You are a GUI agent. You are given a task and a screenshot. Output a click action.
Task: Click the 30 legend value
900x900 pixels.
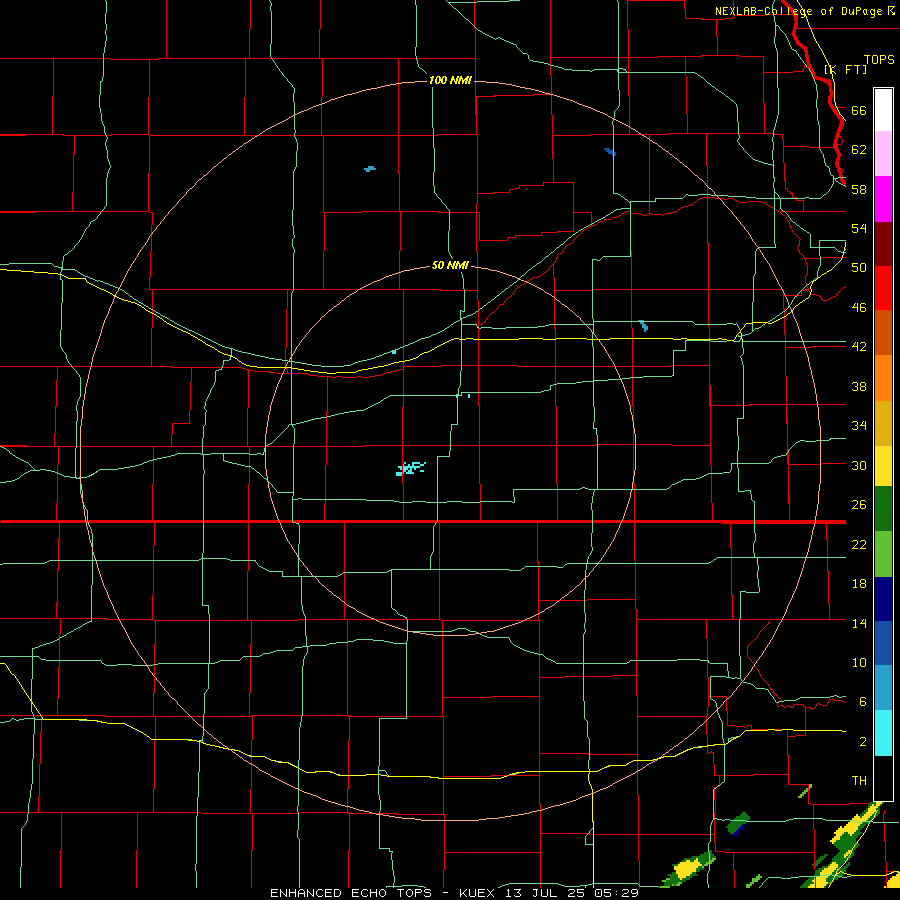coord(859,465)
